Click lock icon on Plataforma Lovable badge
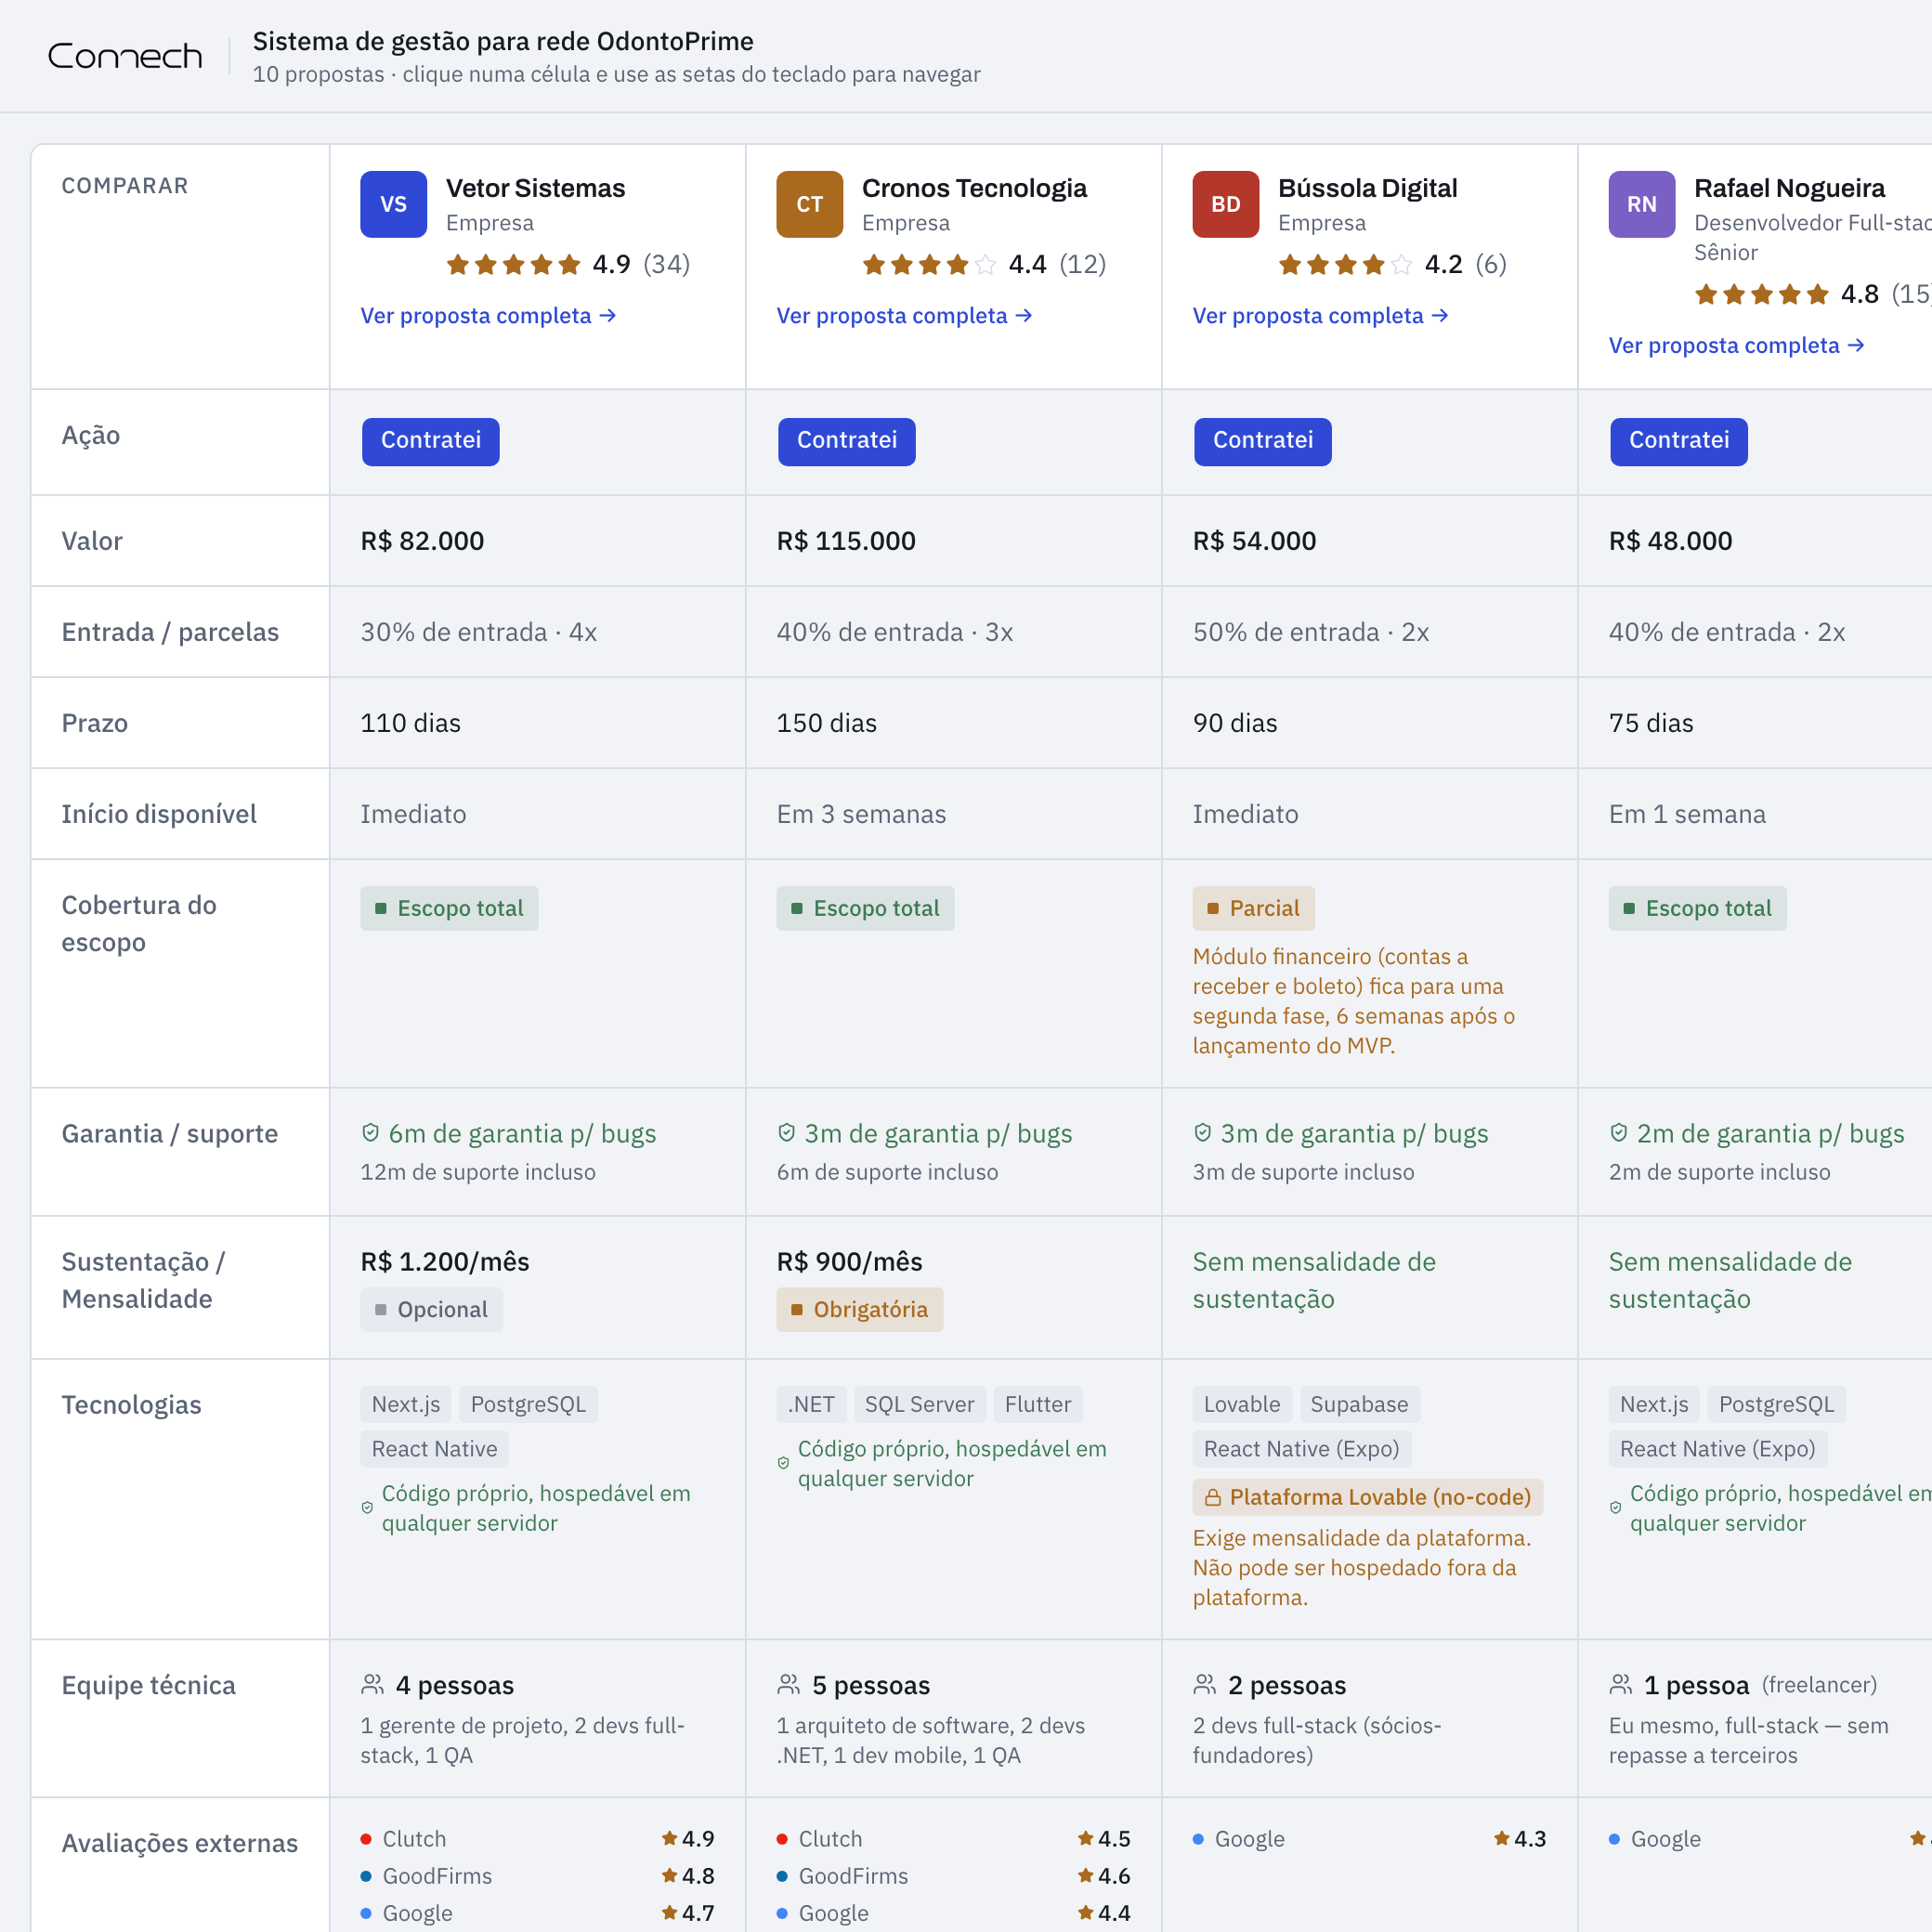 click(x=1212, y=1497)
